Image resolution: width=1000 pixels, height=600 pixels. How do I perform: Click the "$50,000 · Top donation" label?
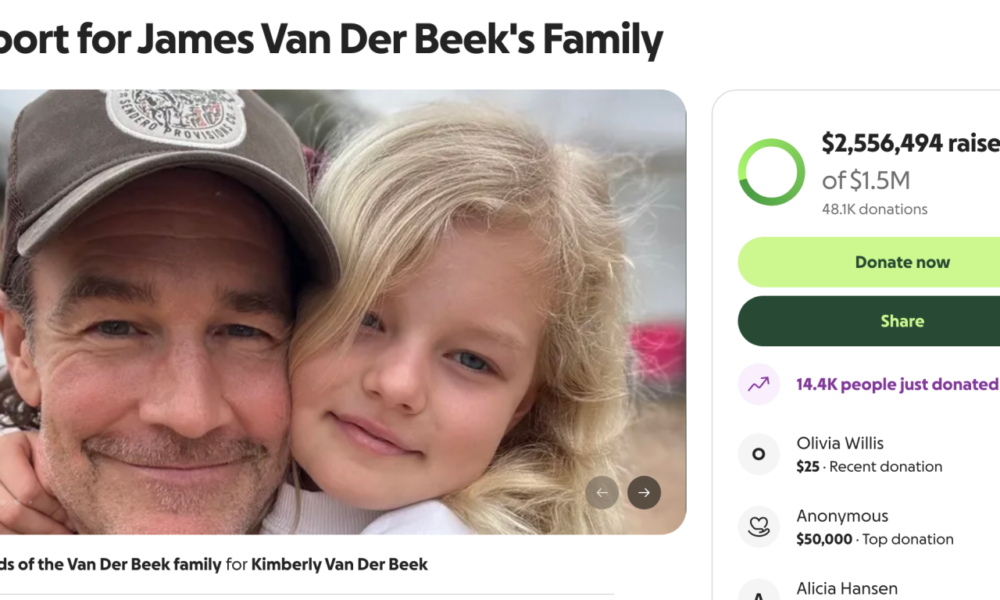click(875, 539)
